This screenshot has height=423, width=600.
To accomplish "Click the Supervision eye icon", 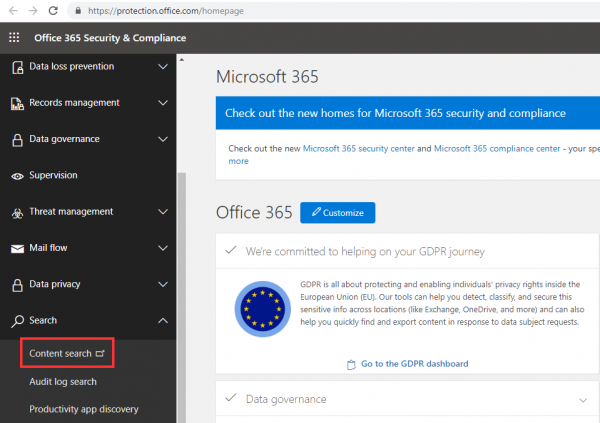I will coord(17,176).
